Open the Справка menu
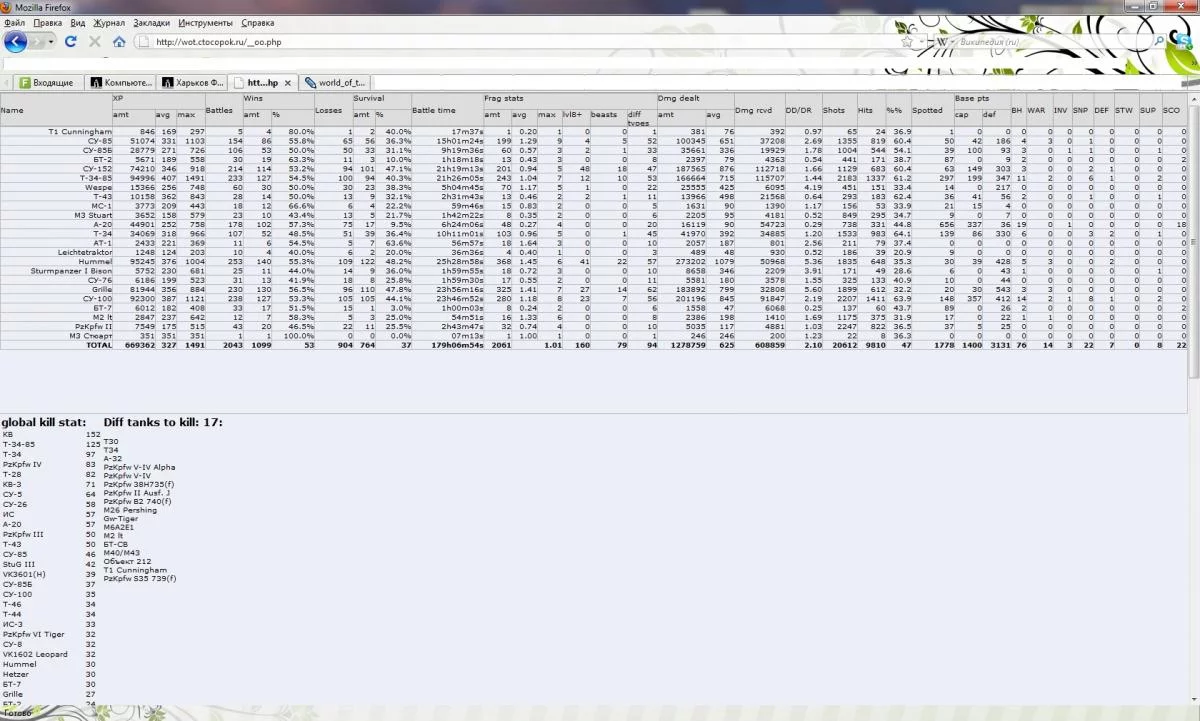Viewport: 1200px width, 721px height. pyautogui.click(x=258, y=22)
